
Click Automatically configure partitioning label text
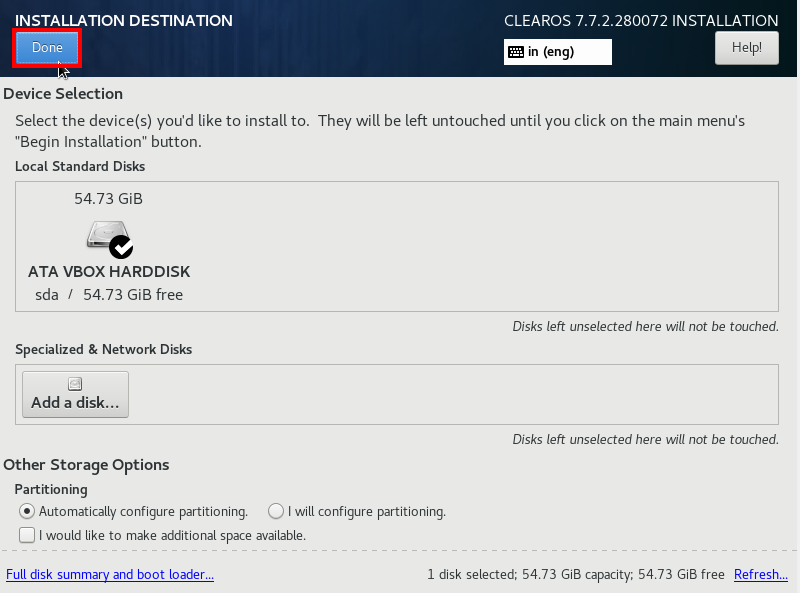click(143, 511)
